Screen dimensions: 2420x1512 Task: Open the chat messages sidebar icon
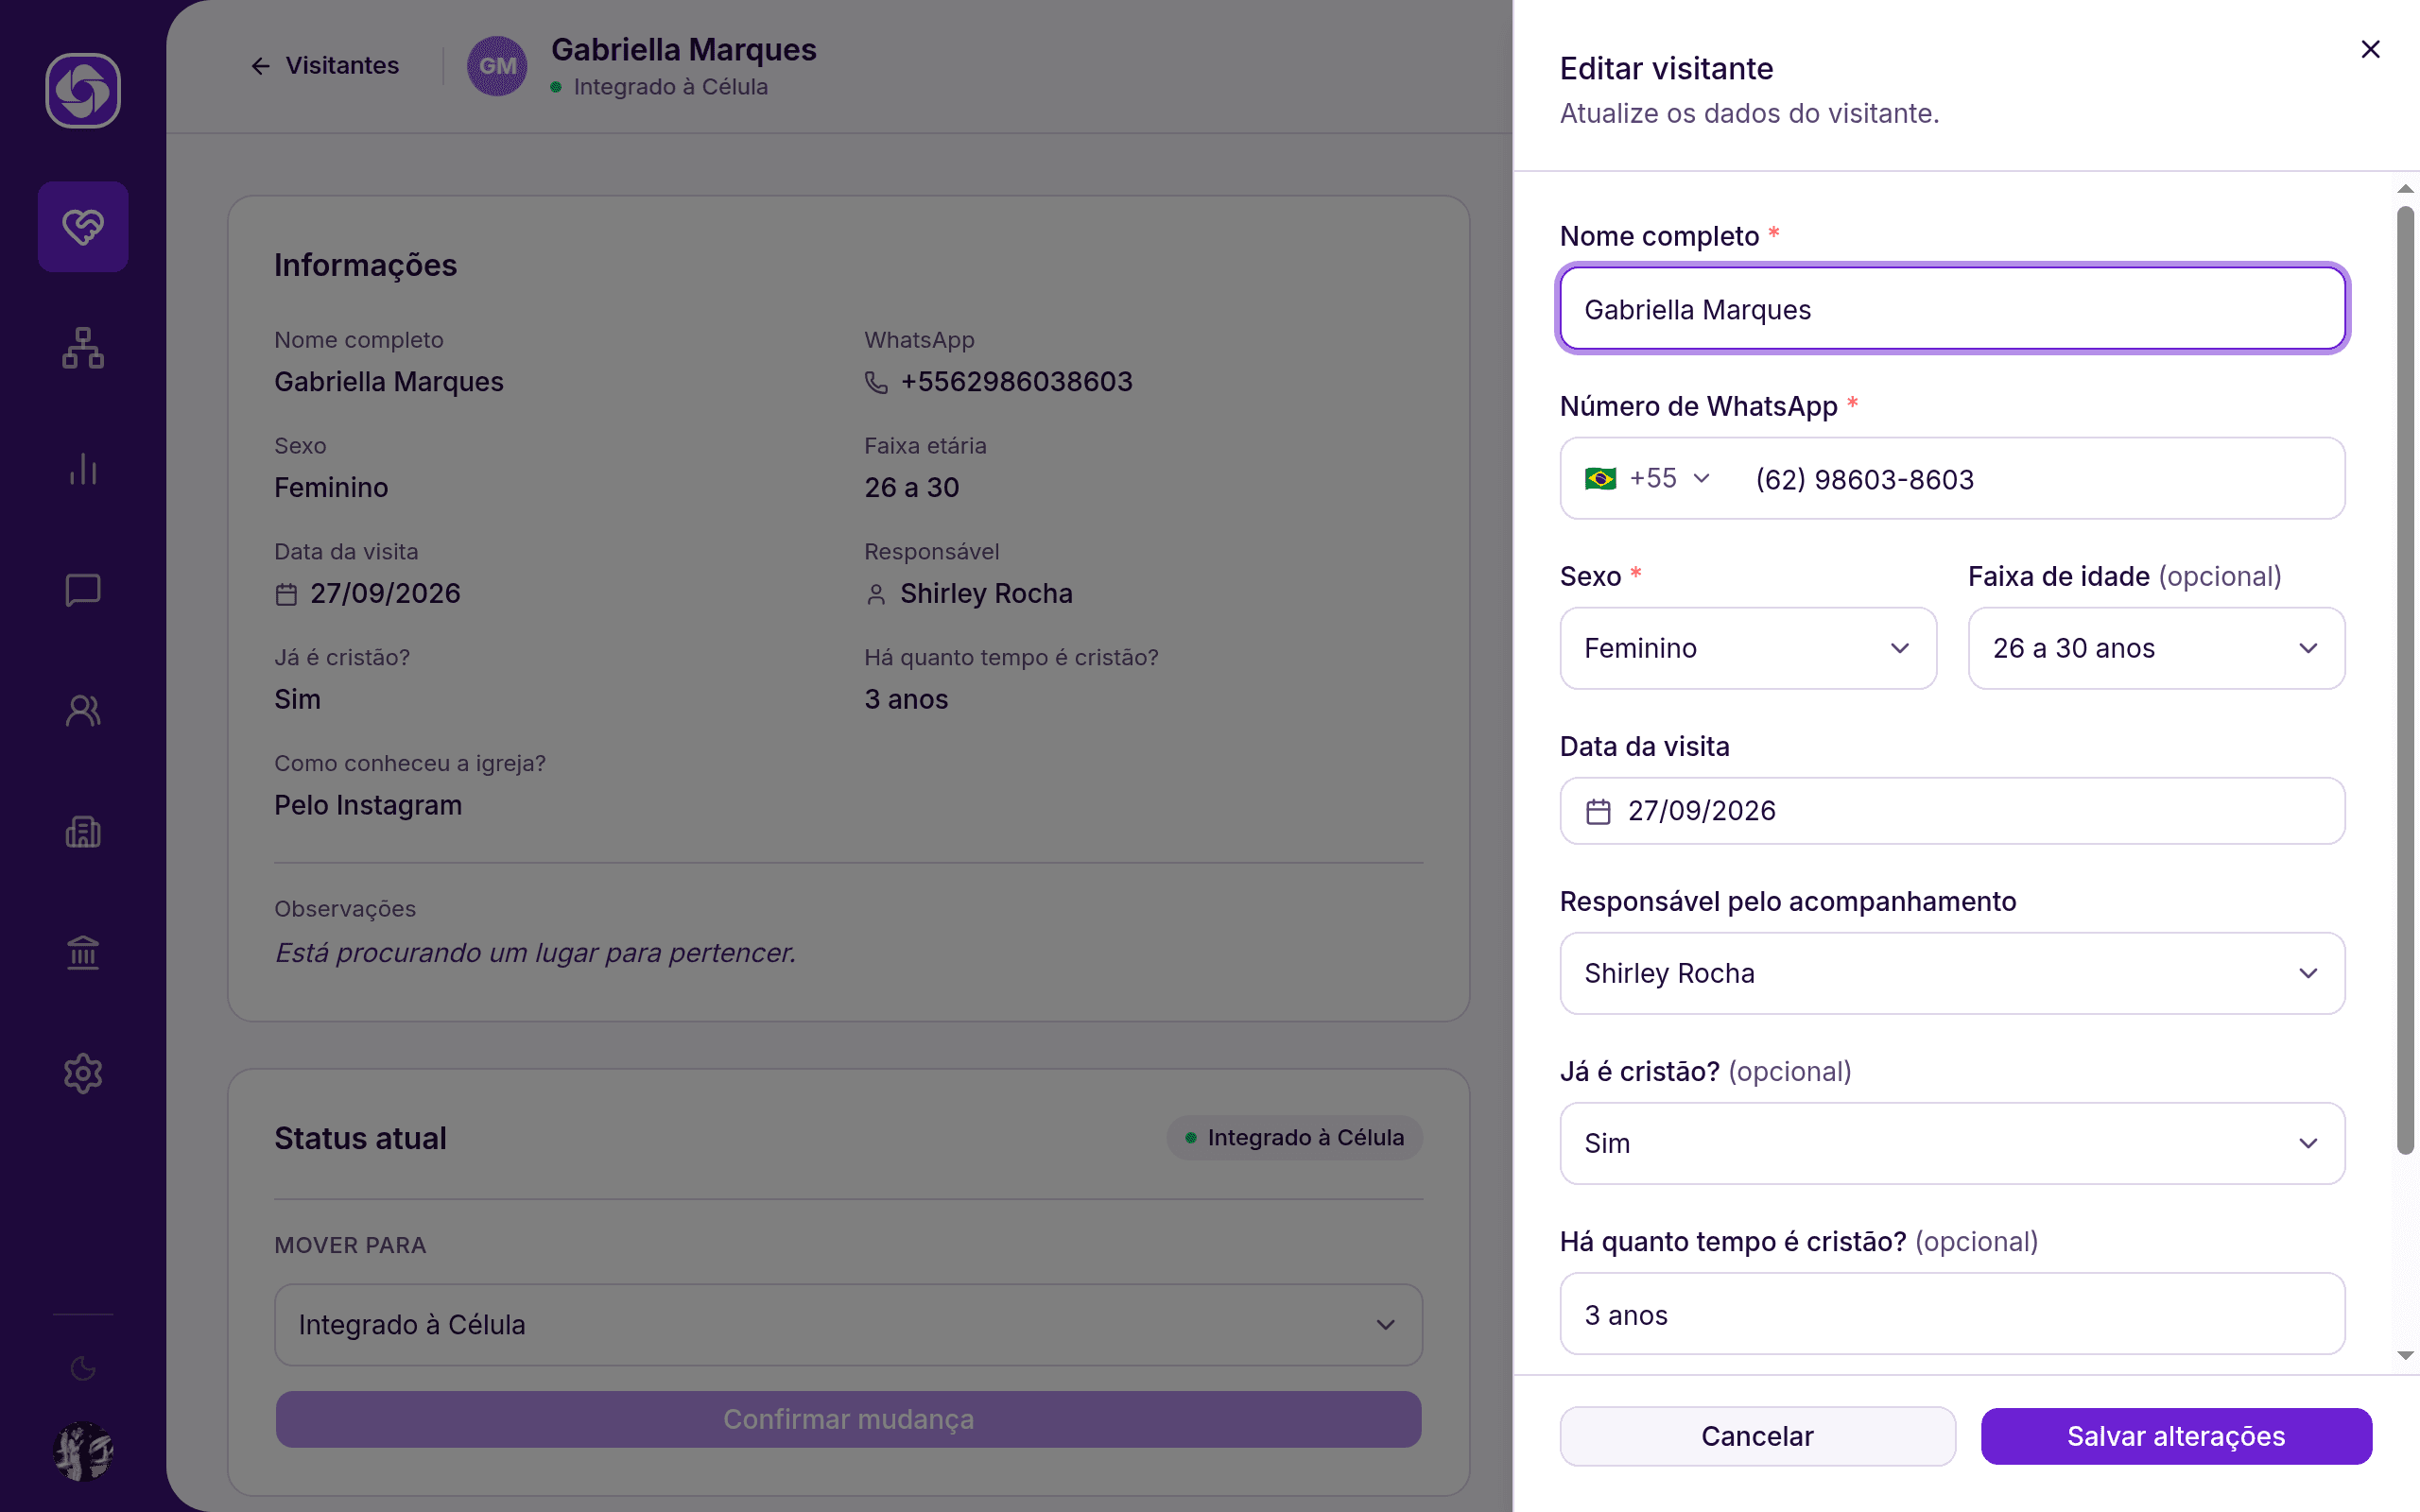(x=83, y=590)
